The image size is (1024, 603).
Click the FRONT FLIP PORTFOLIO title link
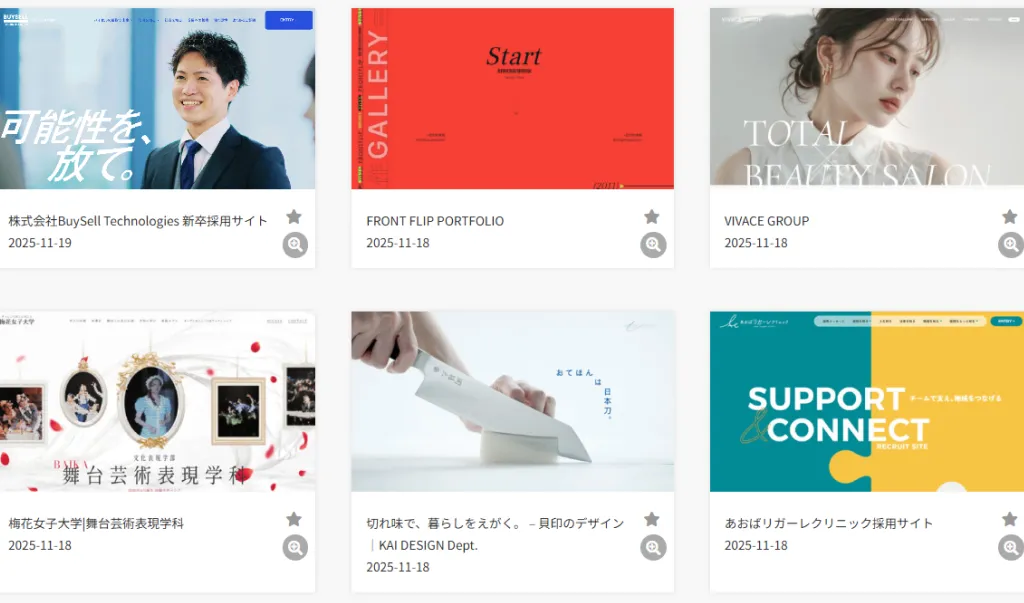(435, 221)
